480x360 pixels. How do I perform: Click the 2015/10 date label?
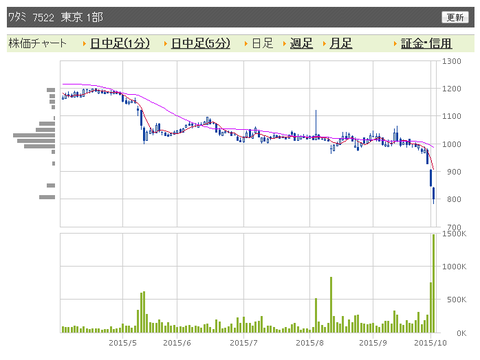(x=430, y=343)
